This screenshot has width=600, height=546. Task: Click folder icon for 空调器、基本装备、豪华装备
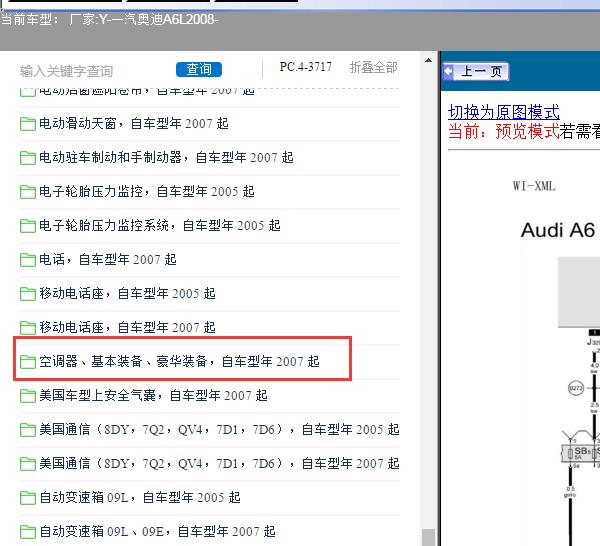(x=28, y=362)
